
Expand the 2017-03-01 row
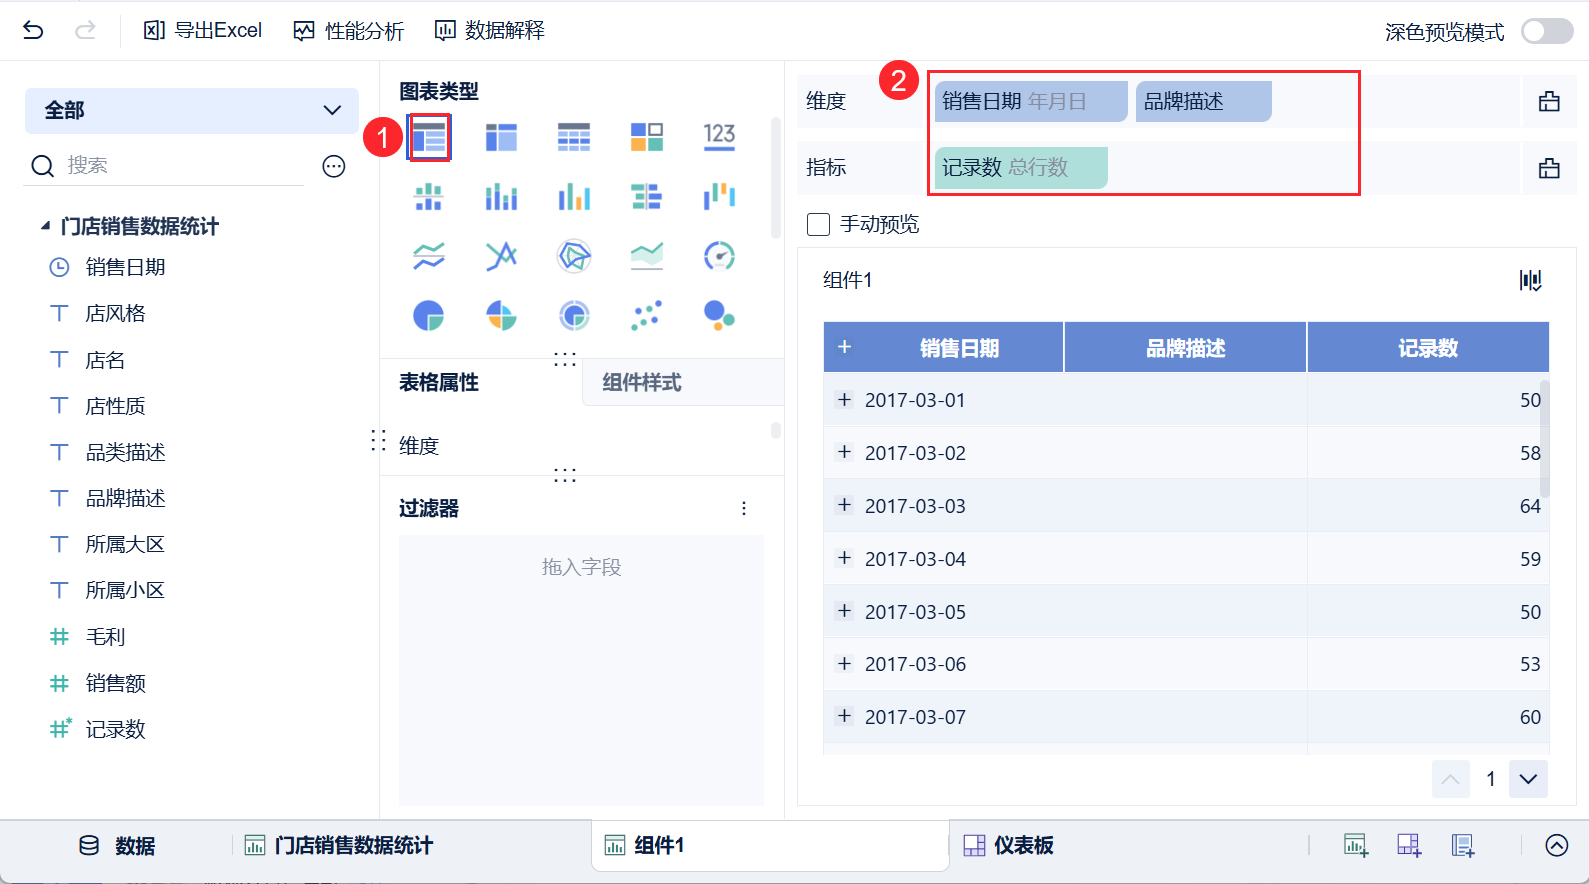(845, 400)
